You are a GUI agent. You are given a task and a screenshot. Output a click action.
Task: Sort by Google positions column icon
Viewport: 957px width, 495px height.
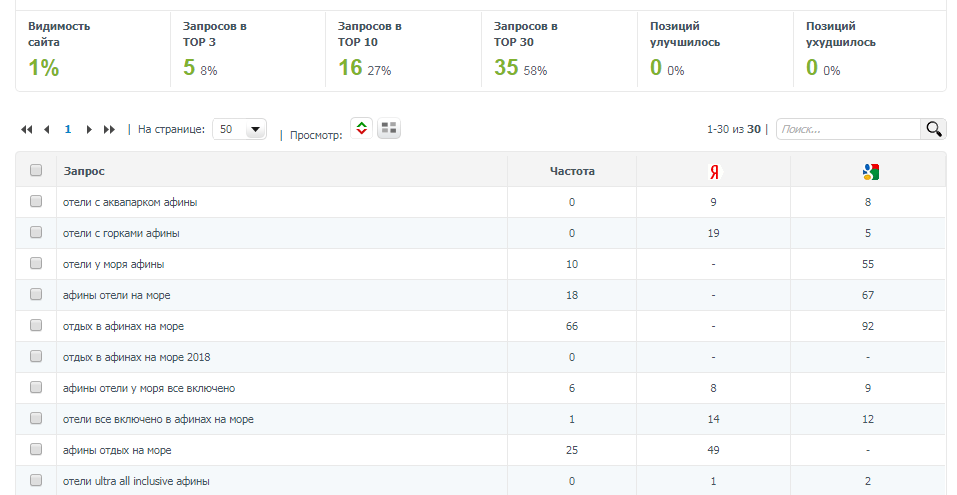(869, 172)
